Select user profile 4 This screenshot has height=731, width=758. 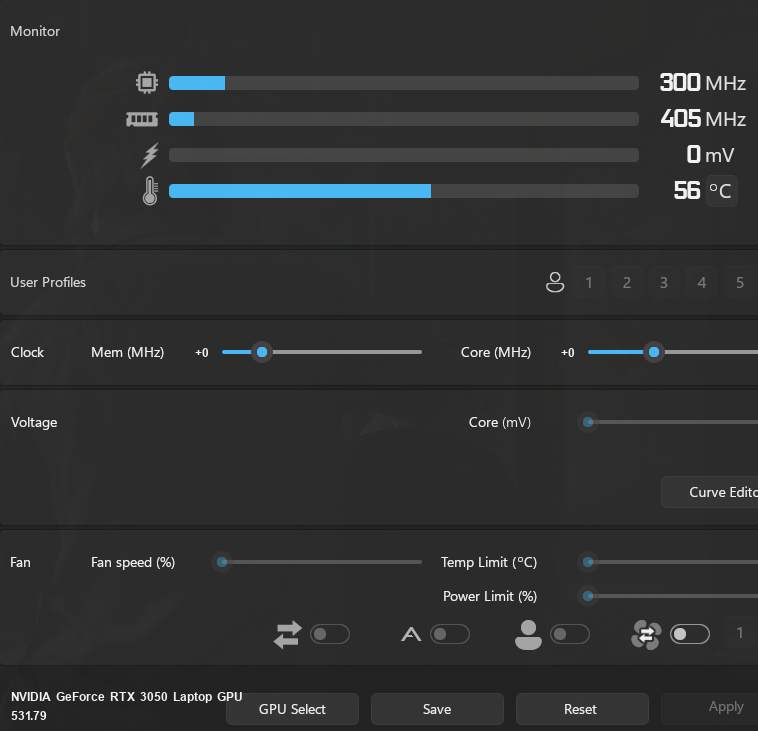click(x=701, y=282)
